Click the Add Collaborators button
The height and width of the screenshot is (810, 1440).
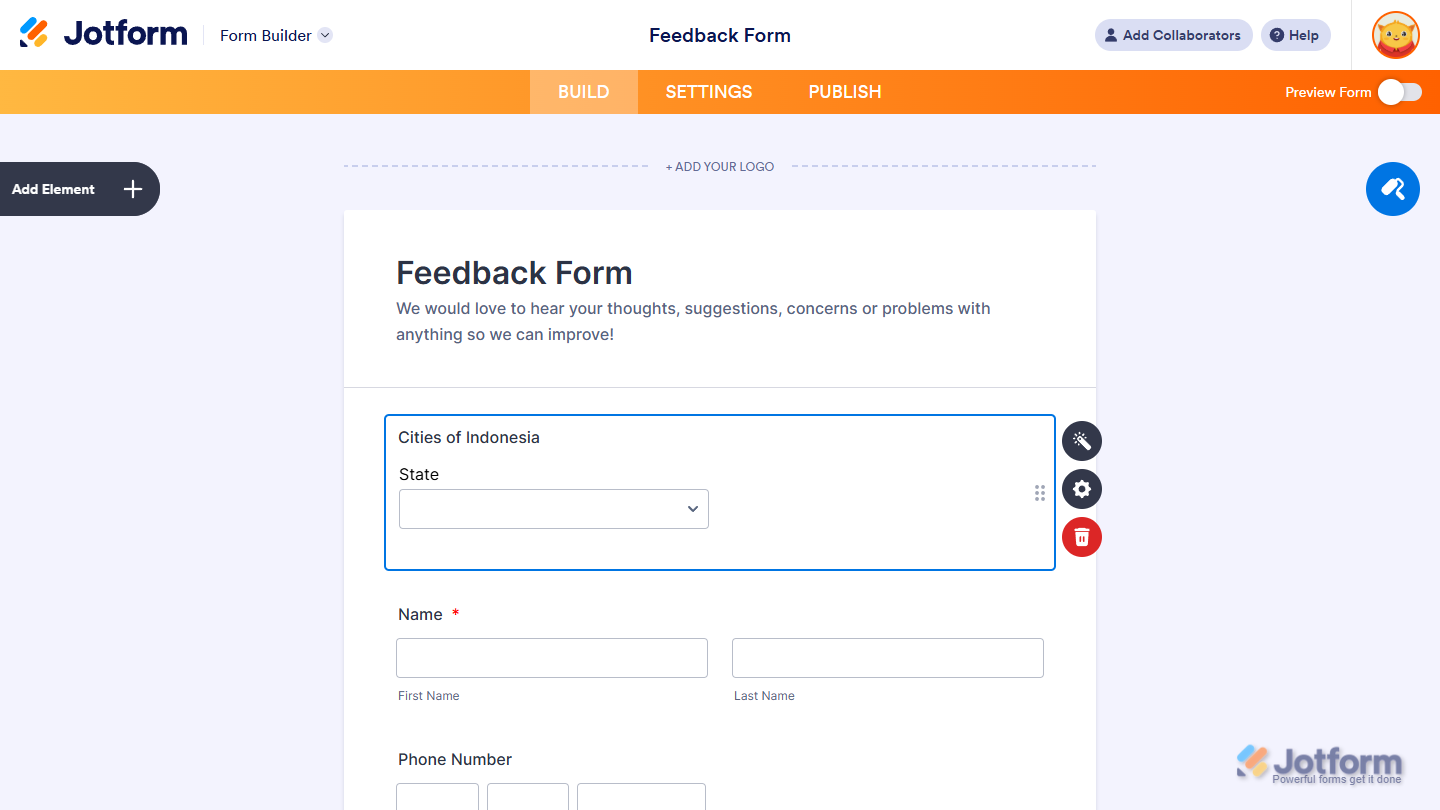[1173, 35]
